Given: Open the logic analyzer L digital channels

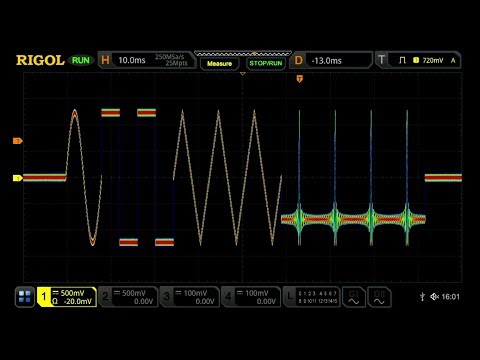Looking at the screenshot, I should click(x=312, y=297).
